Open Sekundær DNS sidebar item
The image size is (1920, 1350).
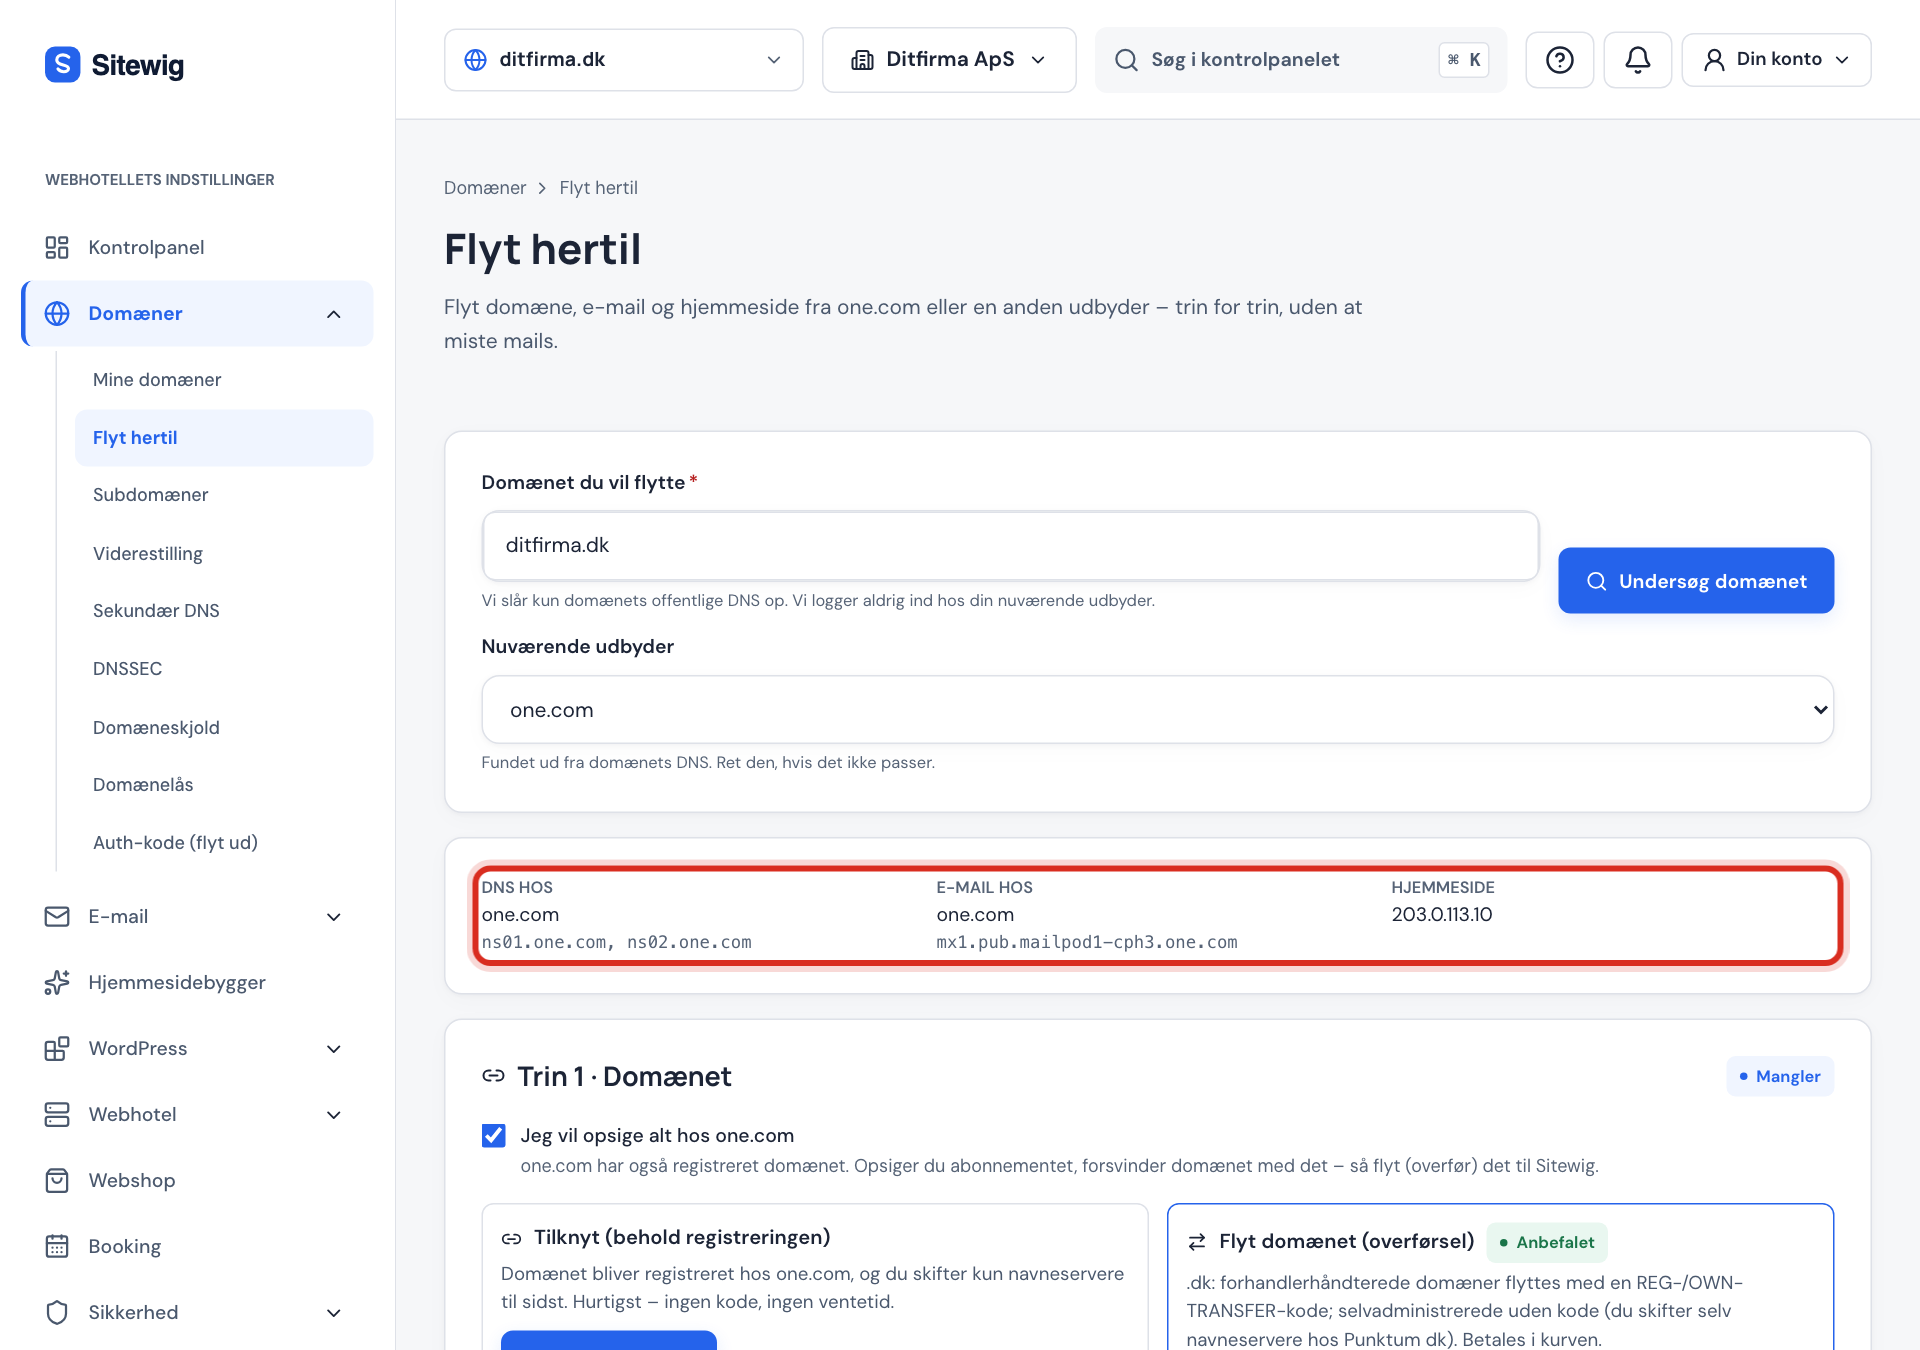224,611
